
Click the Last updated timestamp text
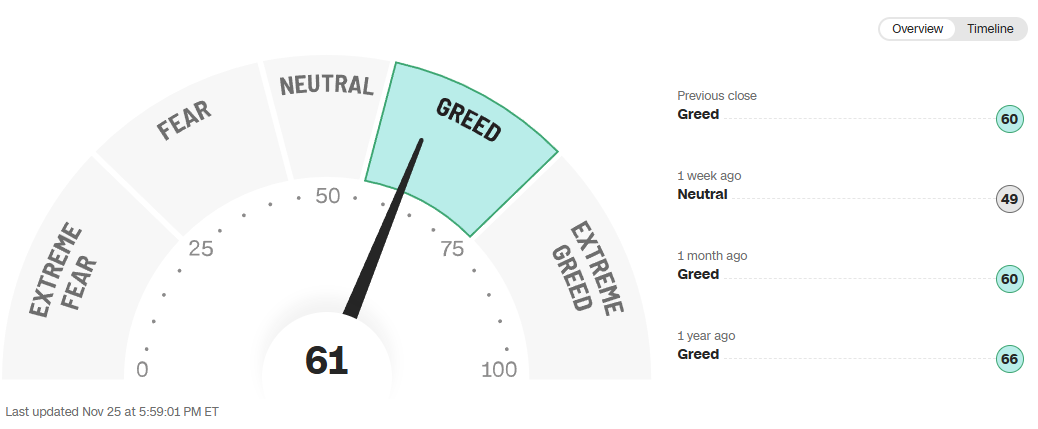[x=112, y=411]
